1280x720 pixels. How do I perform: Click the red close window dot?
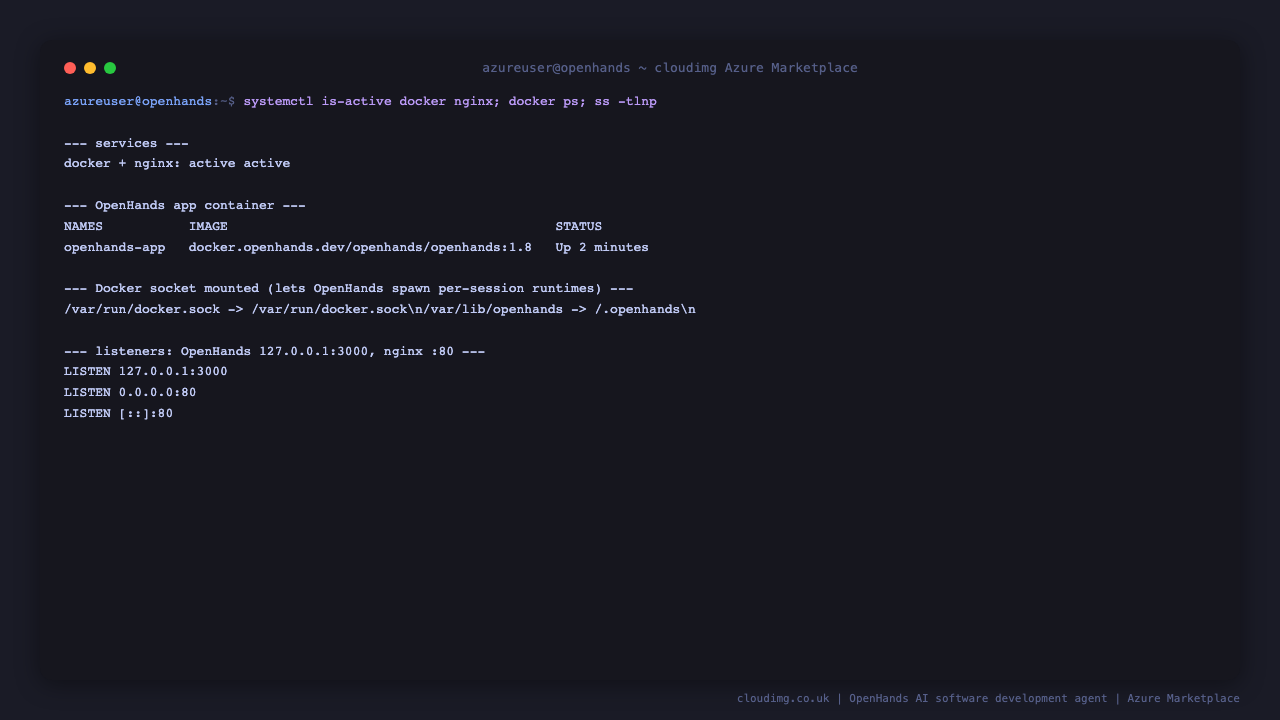[70, 68]
